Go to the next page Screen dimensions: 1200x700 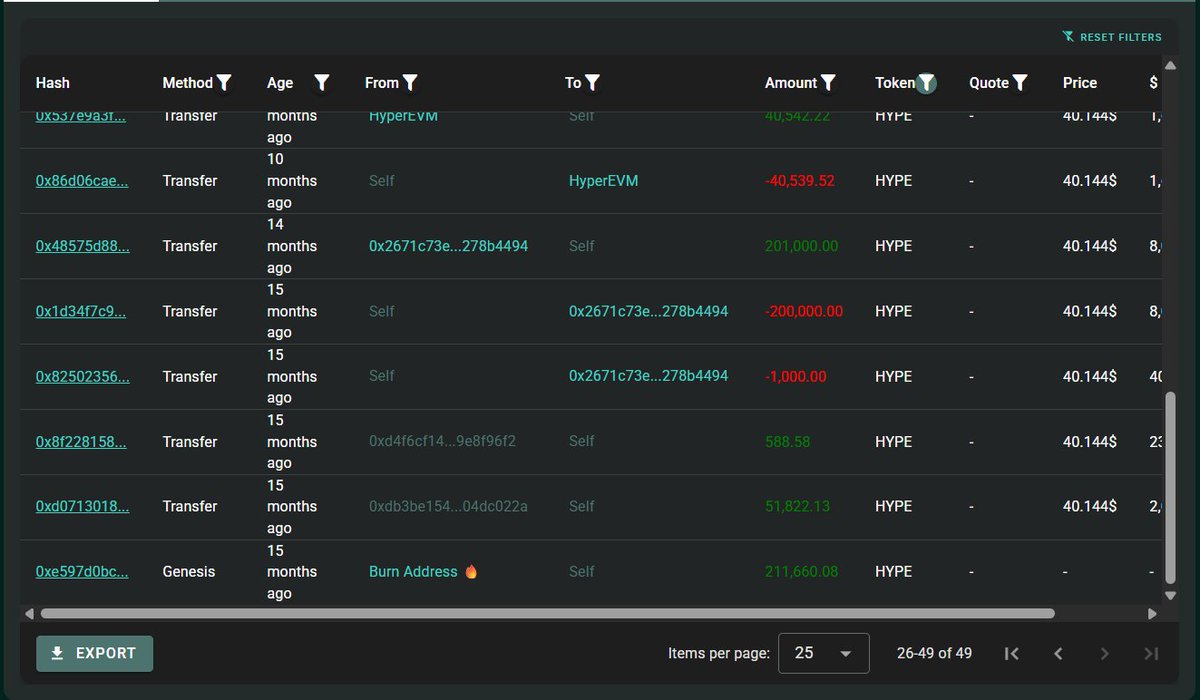coord(1105,653)
